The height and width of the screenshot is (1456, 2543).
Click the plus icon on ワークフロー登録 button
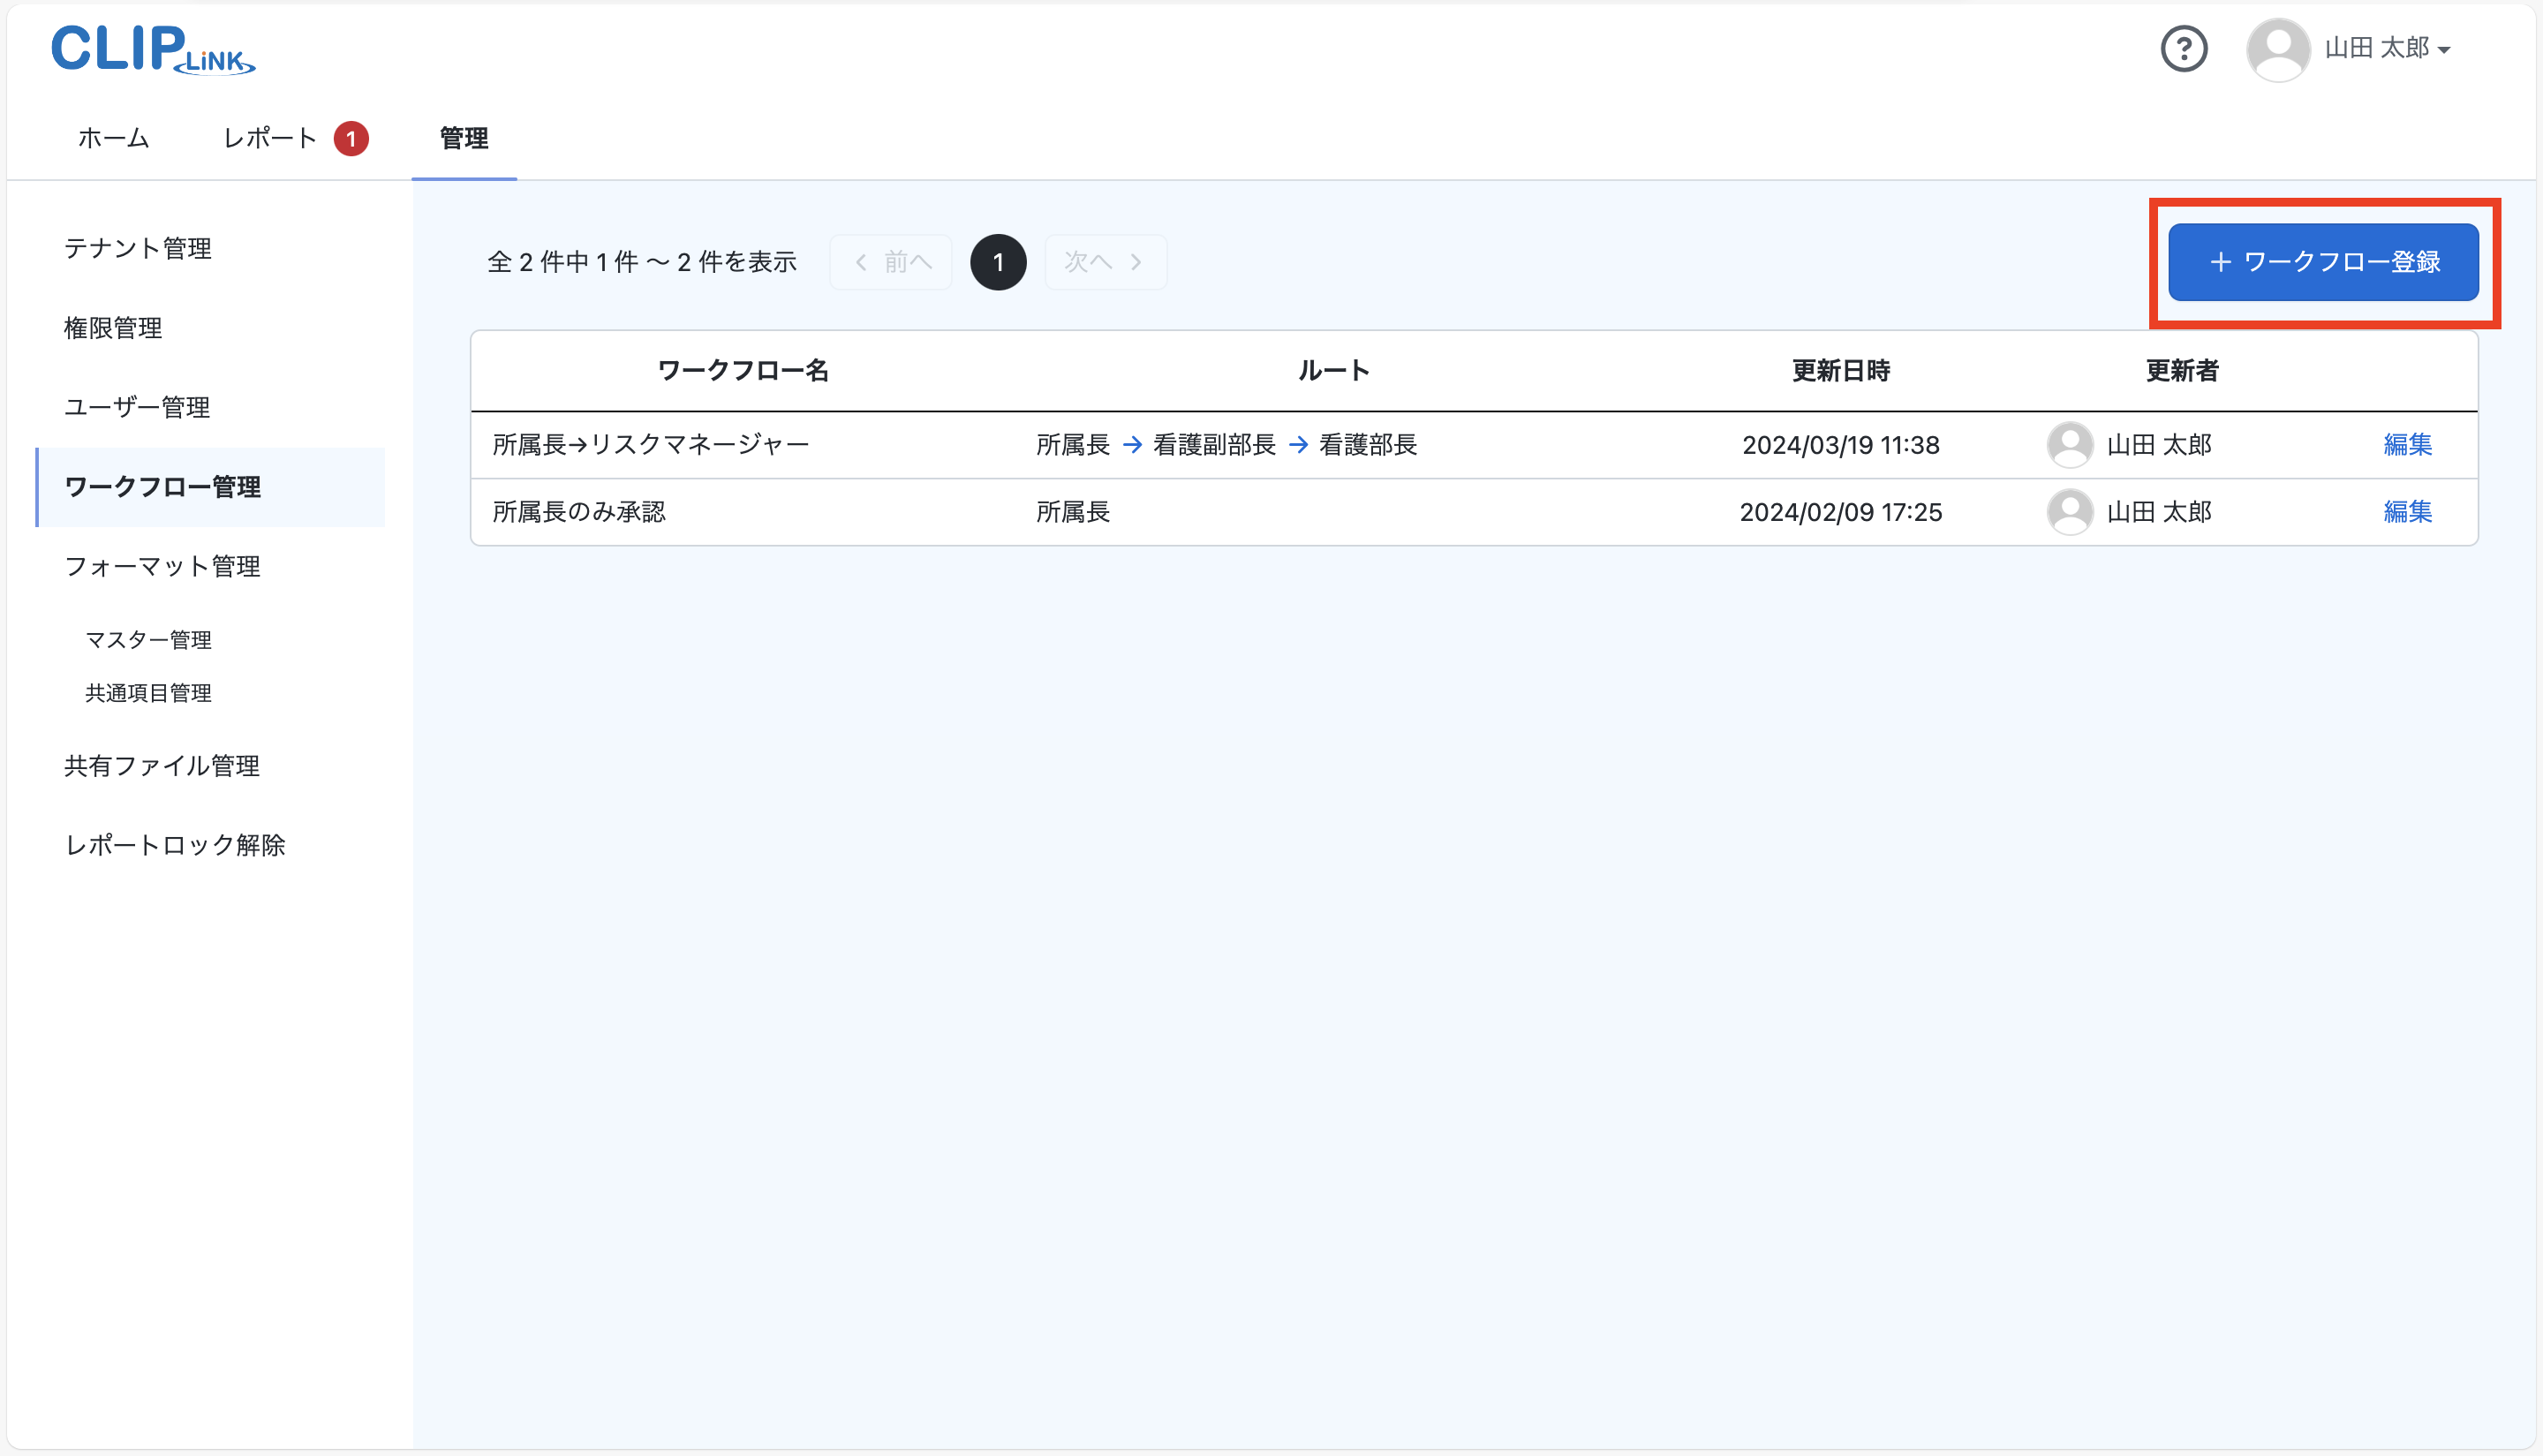[2220, 262]
